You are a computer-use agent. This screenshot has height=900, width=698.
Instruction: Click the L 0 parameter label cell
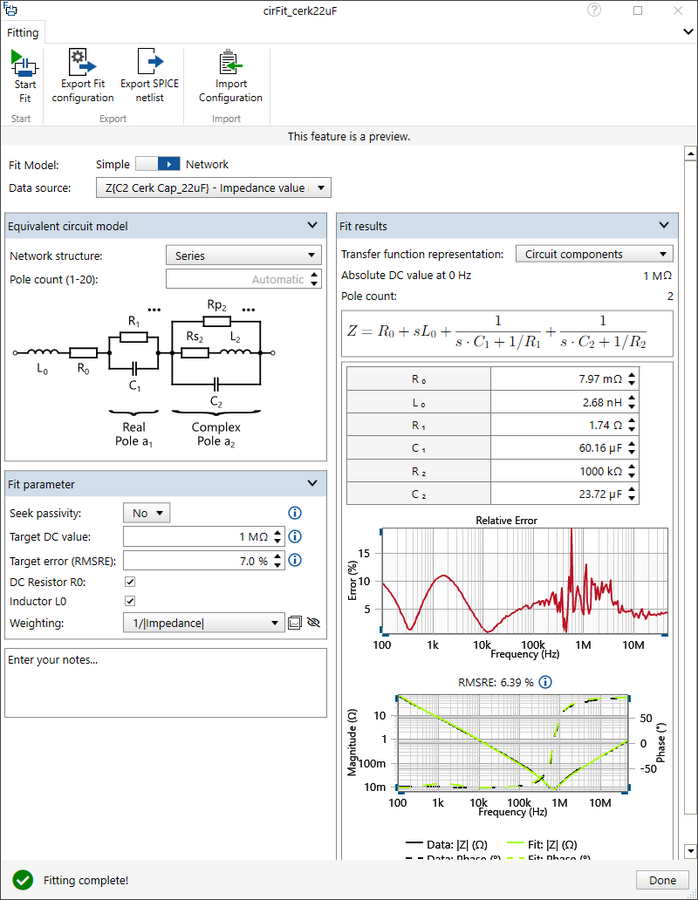pyautogui.click(x=418, y=402)
